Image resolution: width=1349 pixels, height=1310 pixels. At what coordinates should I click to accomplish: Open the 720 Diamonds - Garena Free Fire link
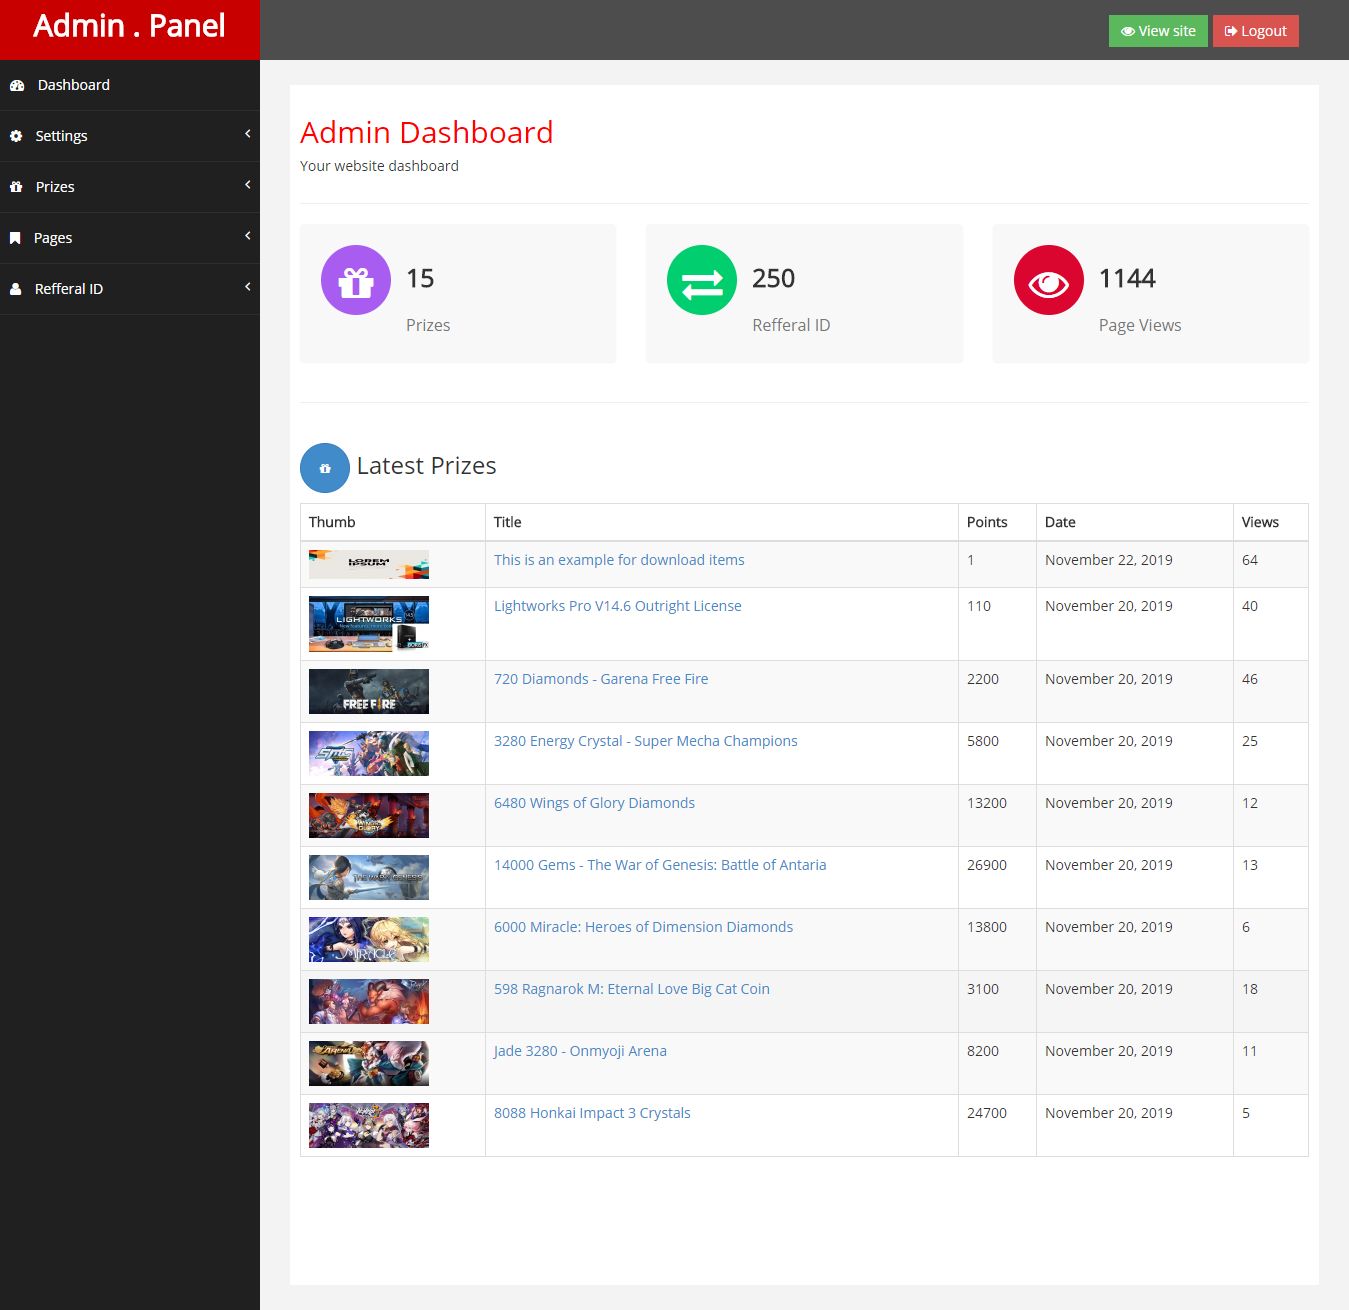point(600,679)
